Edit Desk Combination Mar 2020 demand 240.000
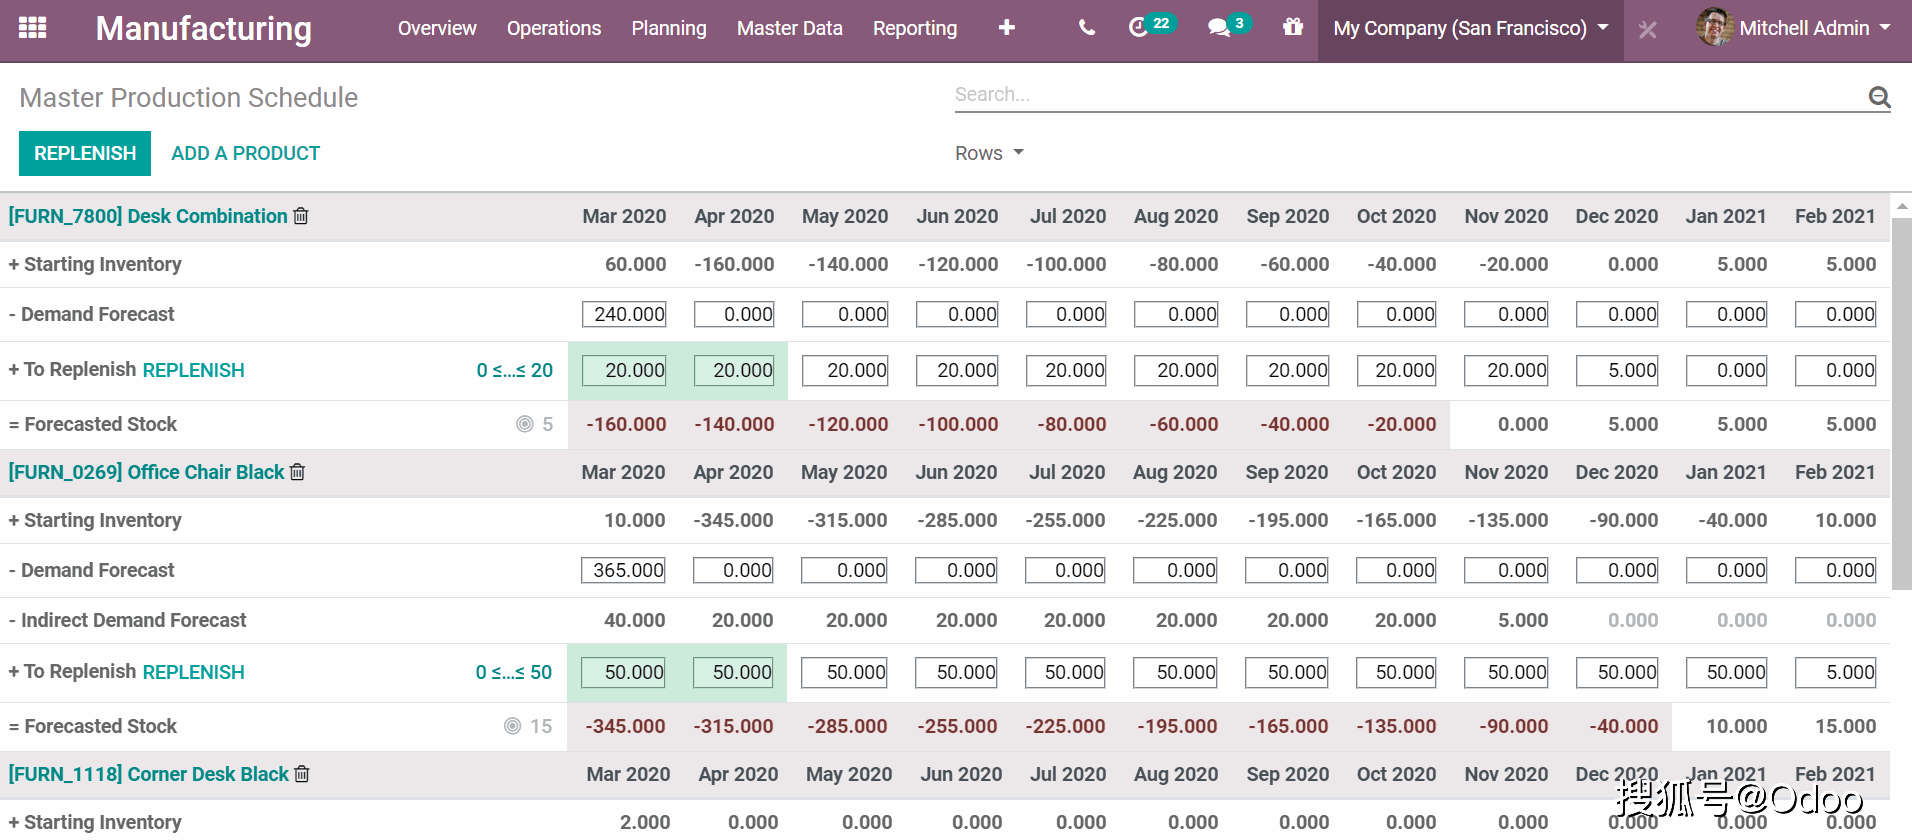This screenshot has width=1912, height=840. click(x=625, y=314)
